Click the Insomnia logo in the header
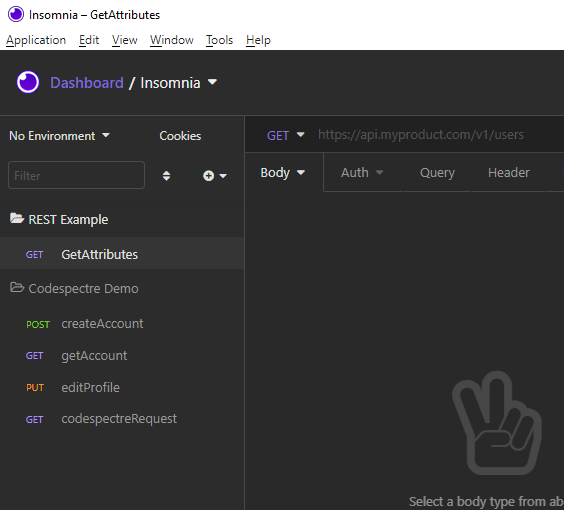564x510 pixels. 28,82
